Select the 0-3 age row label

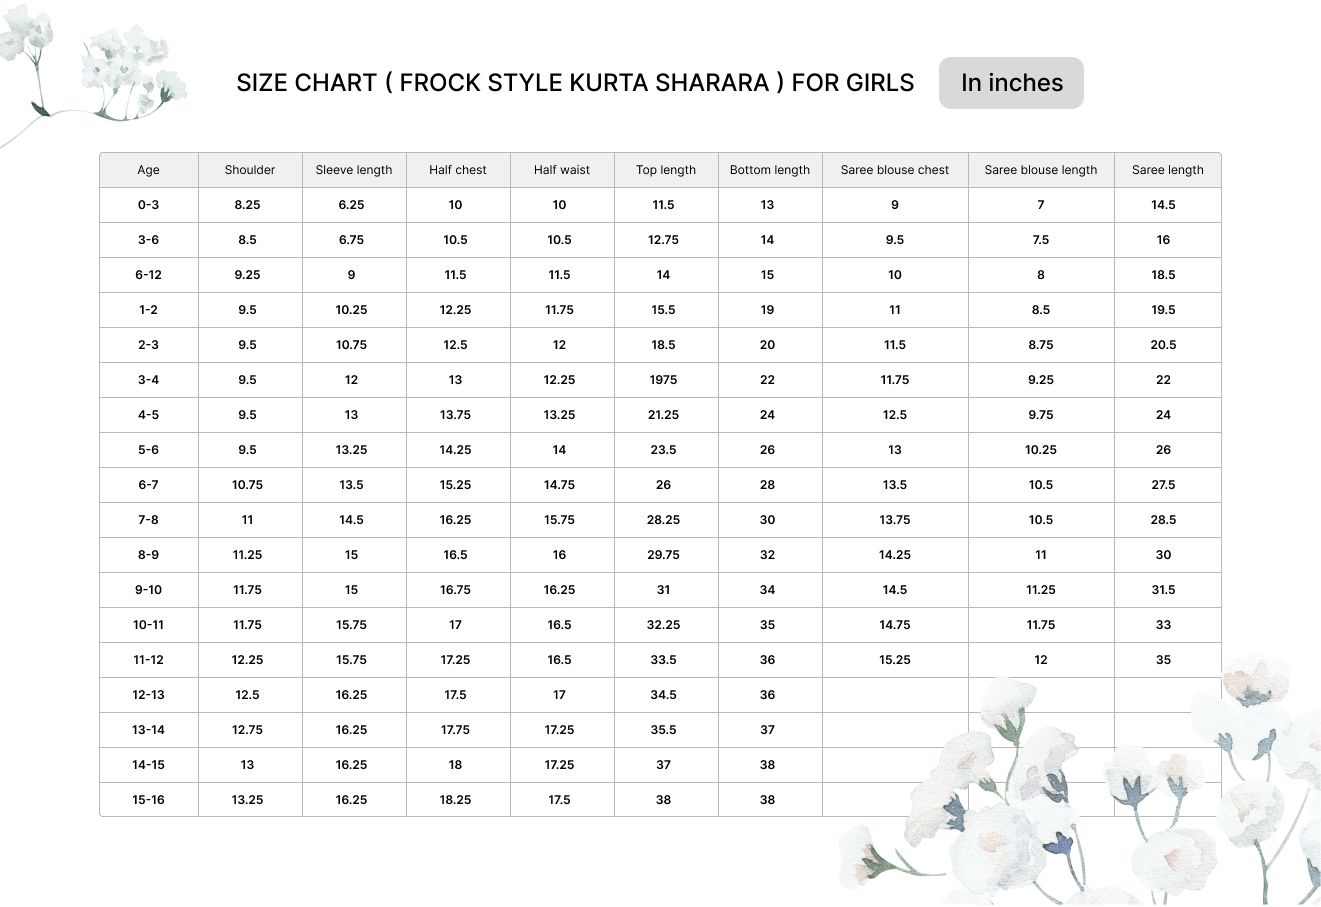(149, 205)
